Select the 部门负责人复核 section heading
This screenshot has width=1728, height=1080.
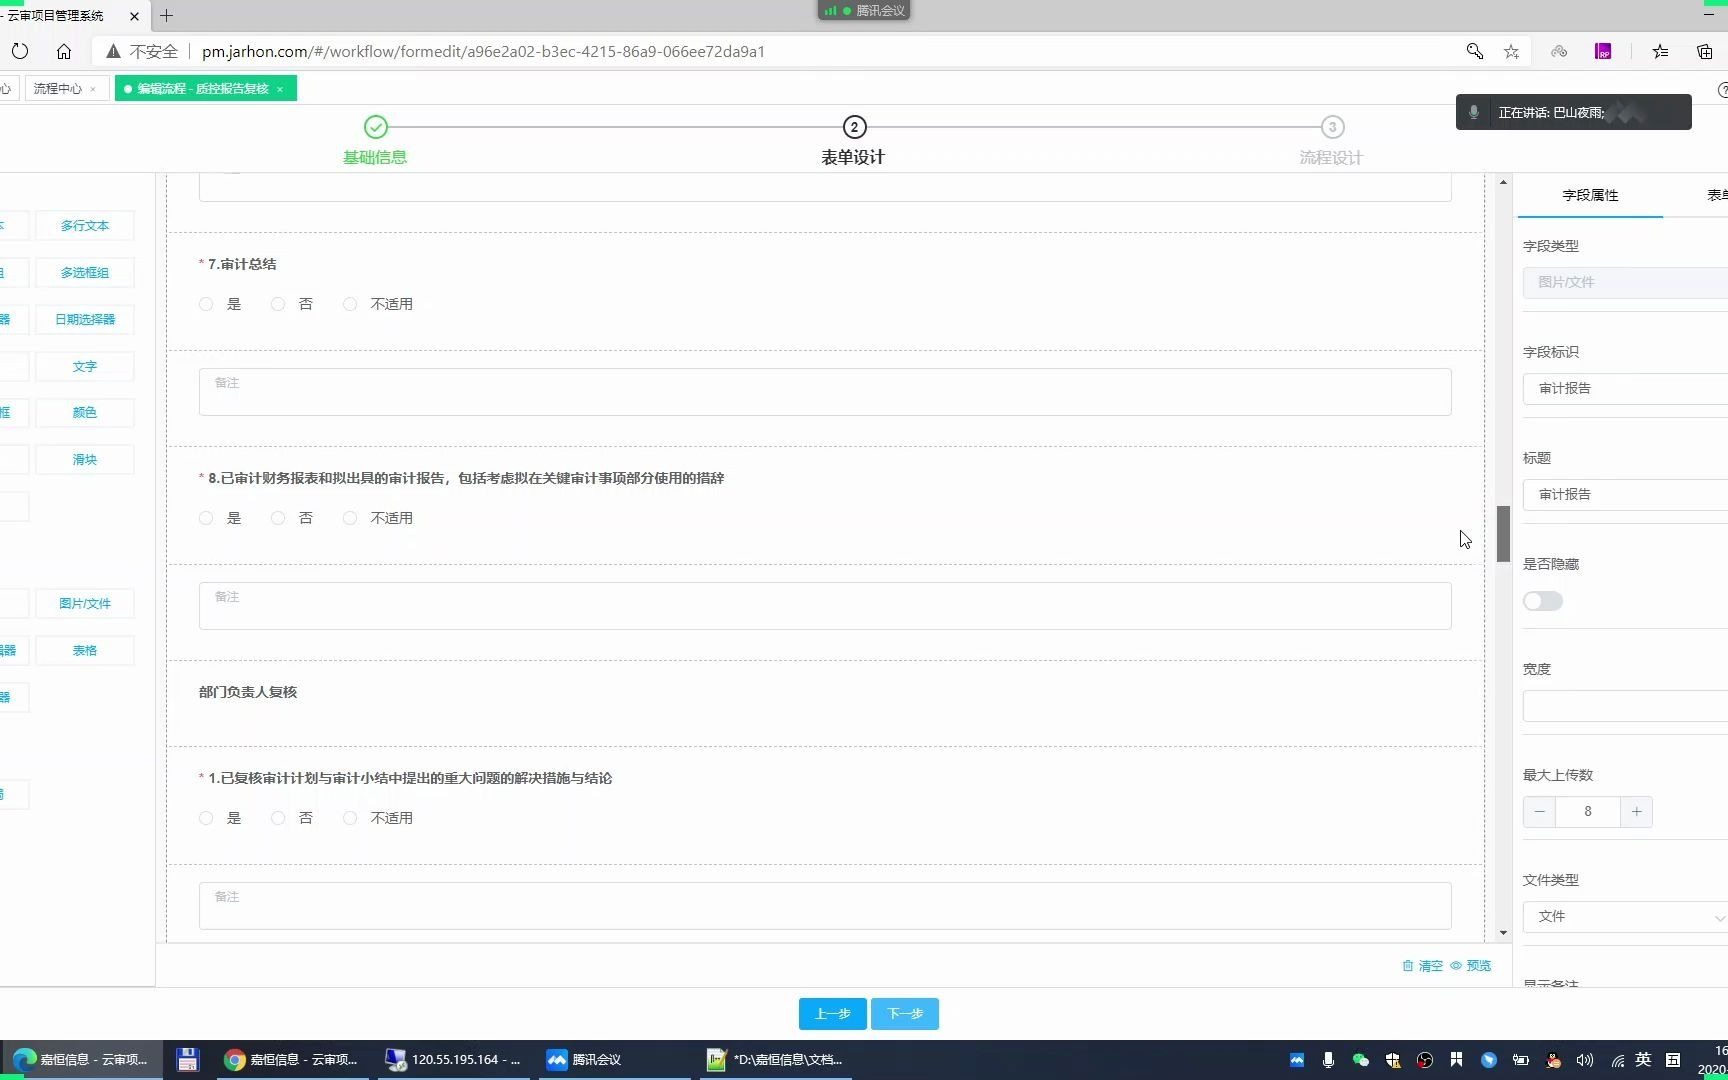(248, 692)
